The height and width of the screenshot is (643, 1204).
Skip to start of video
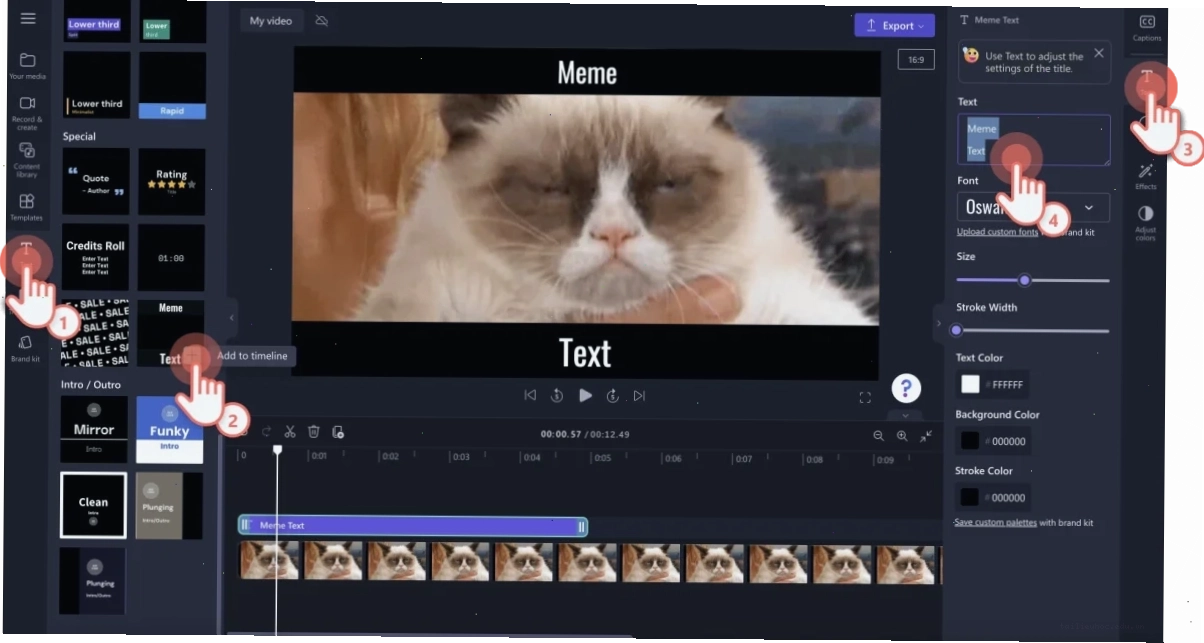530,396
